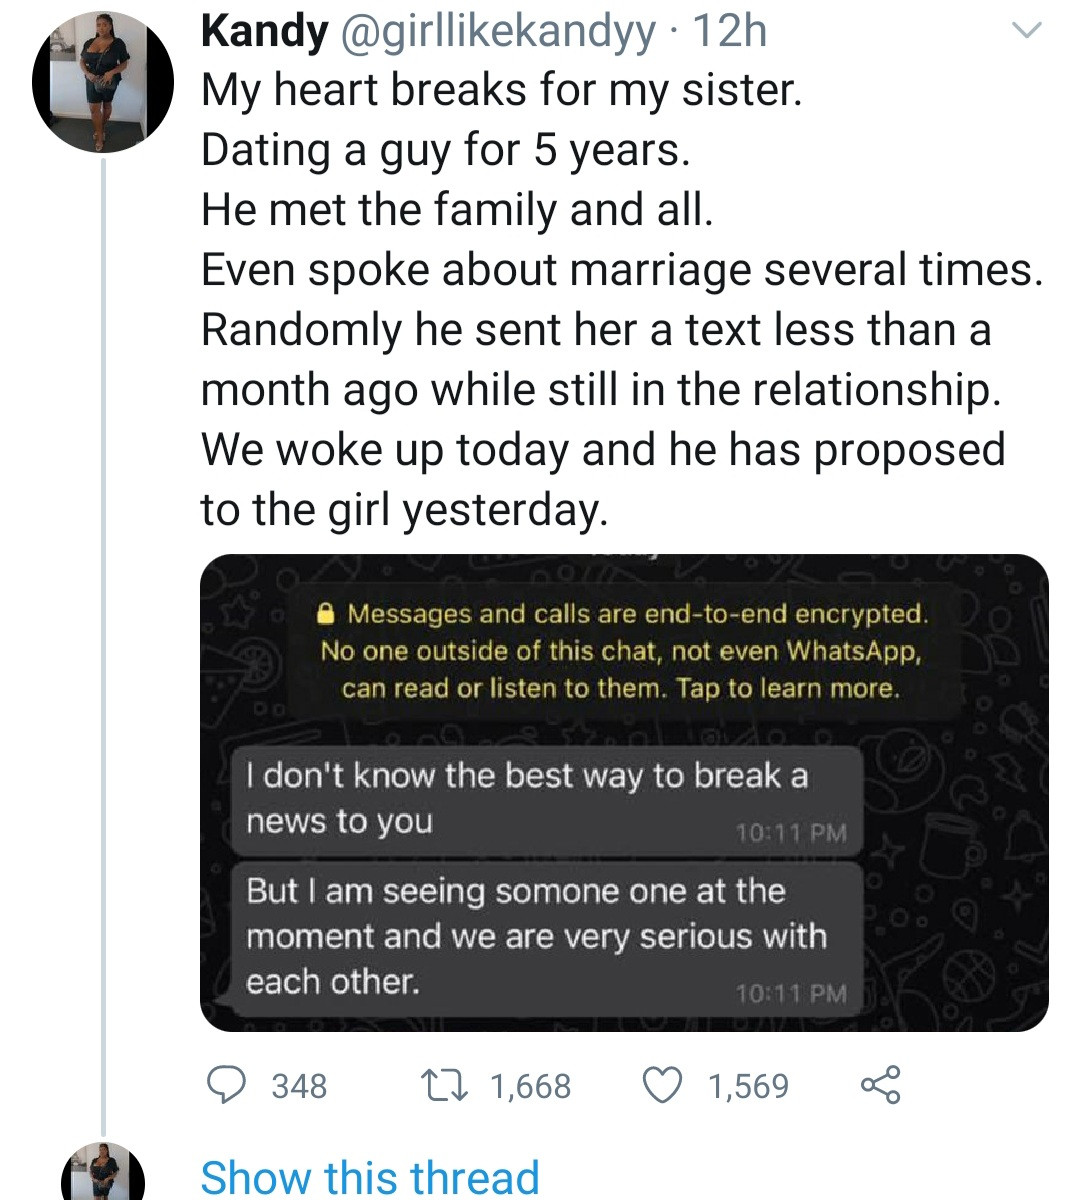Click the tweet text "My heart breaks for my sister"

tap(501, 90)
